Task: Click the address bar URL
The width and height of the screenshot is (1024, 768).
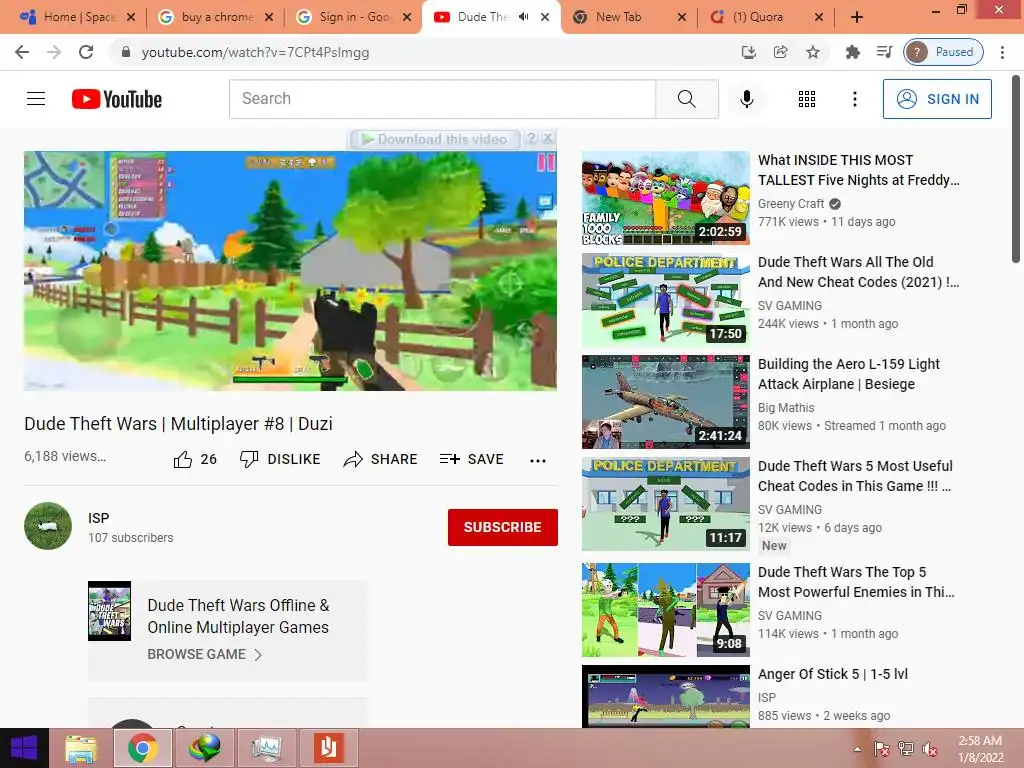Action: point(255,52)
